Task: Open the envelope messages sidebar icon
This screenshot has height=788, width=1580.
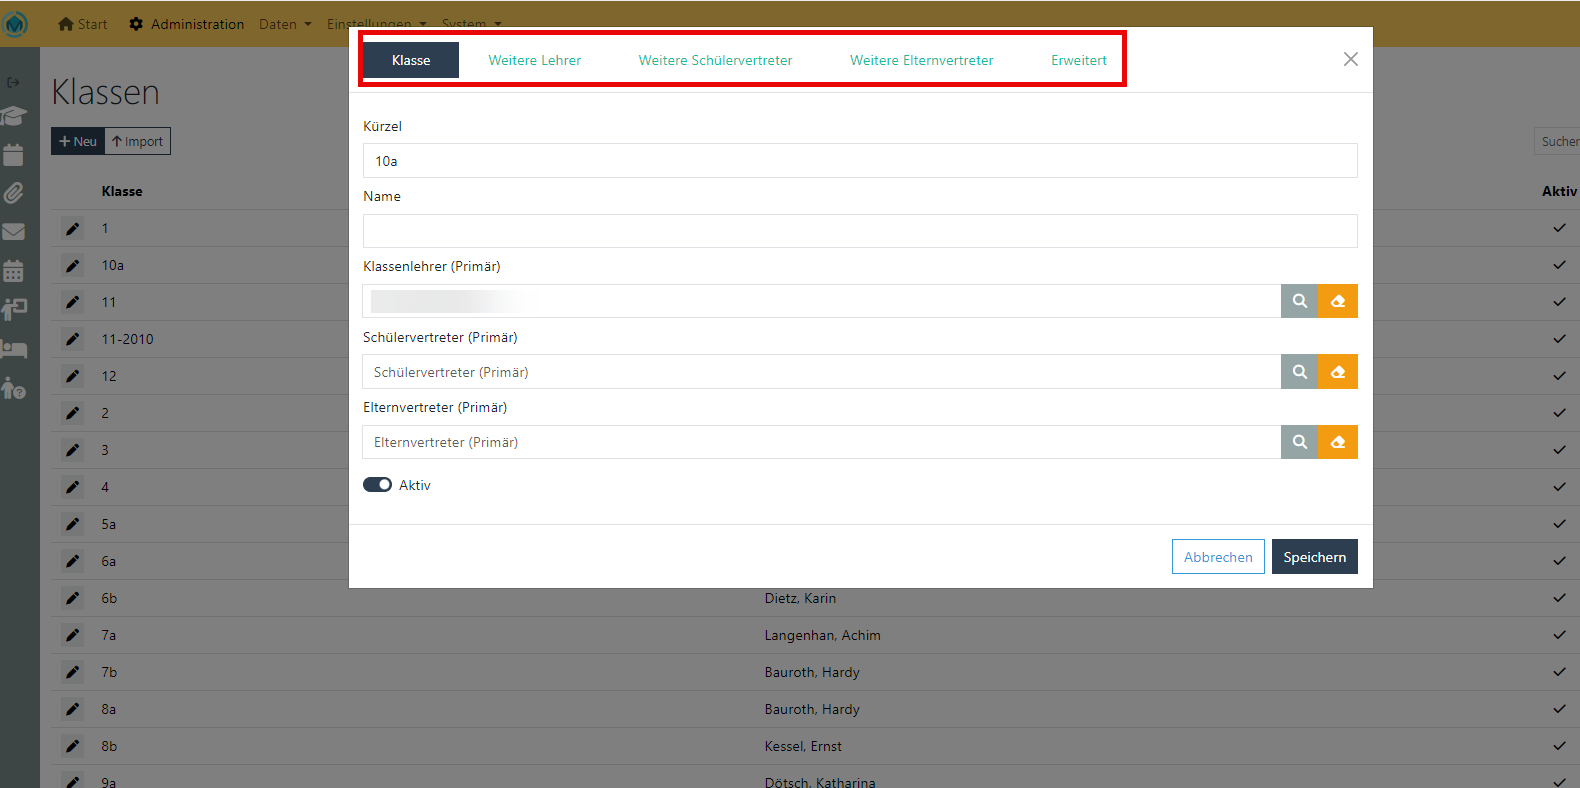Action: coord(13,232)
